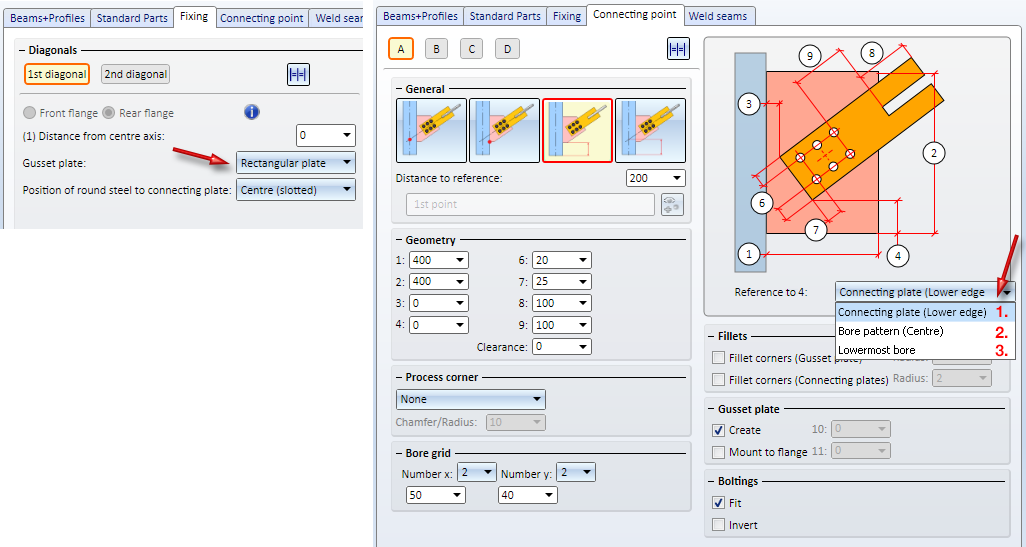Enable Fillet corners (Connecting plates) checkbox
This screenshot has height=547, width=1026.
[x=719, y=379]
